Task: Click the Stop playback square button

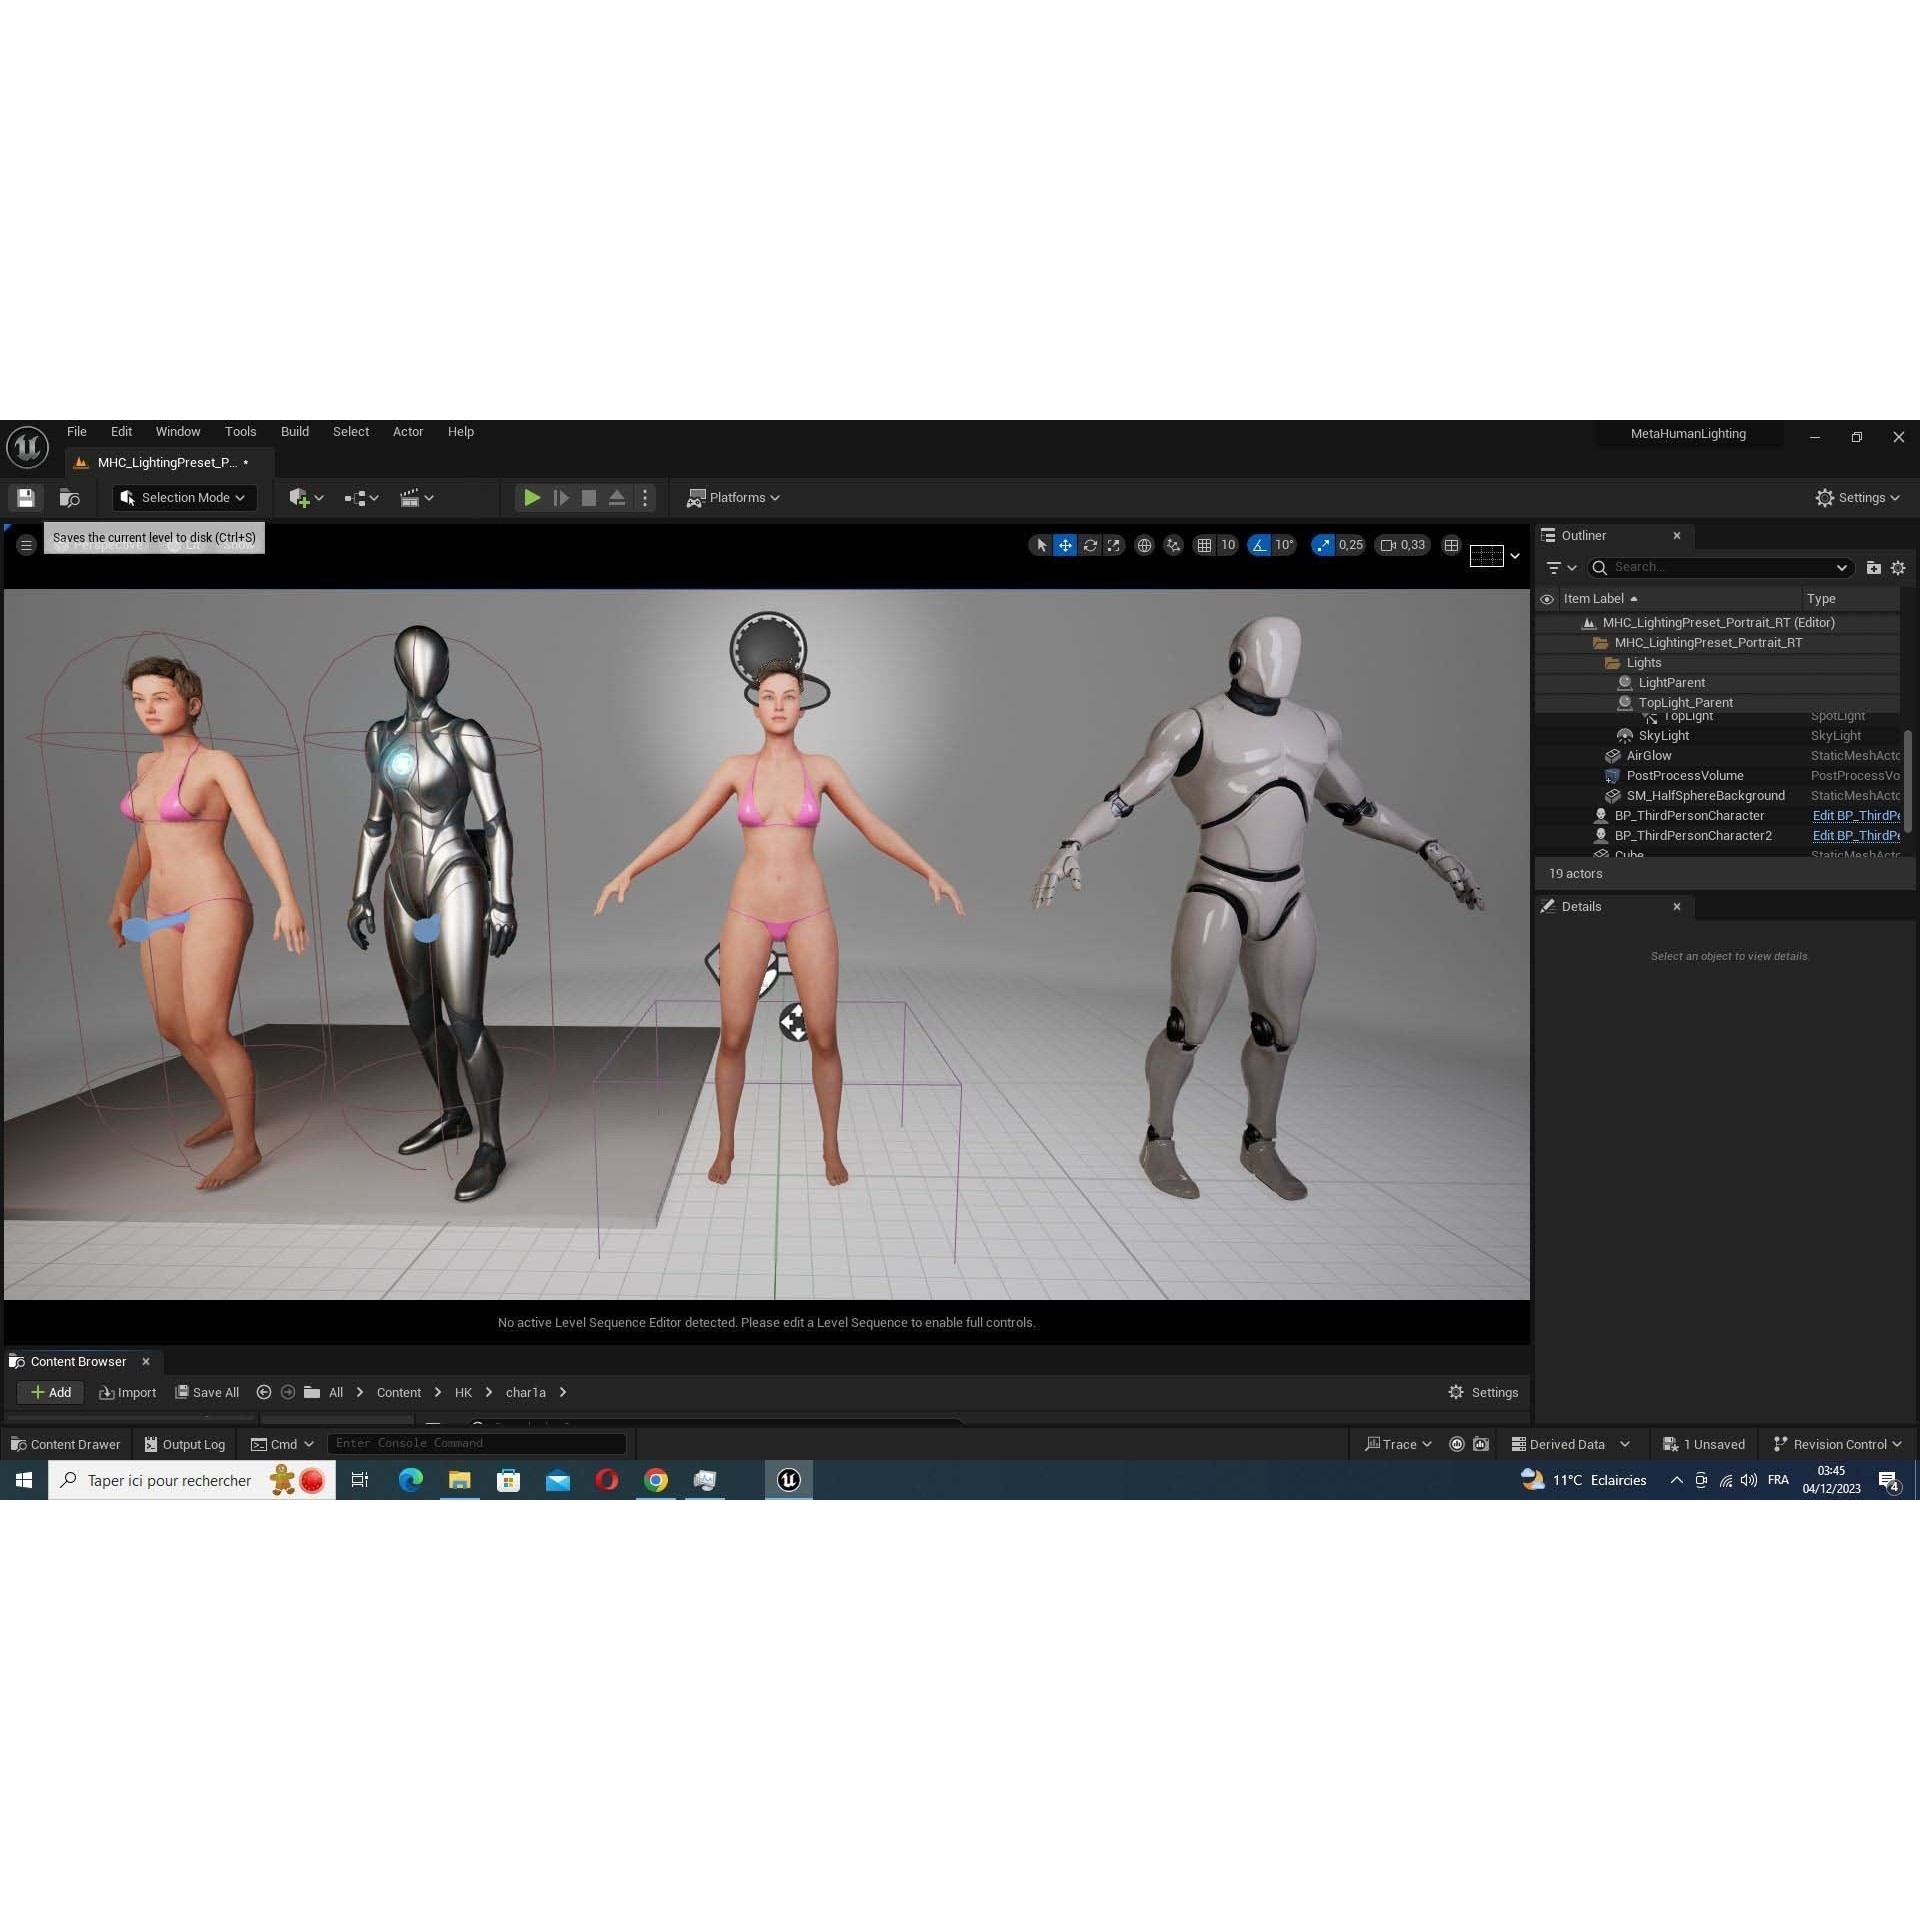Action: (x=589, y=497)
